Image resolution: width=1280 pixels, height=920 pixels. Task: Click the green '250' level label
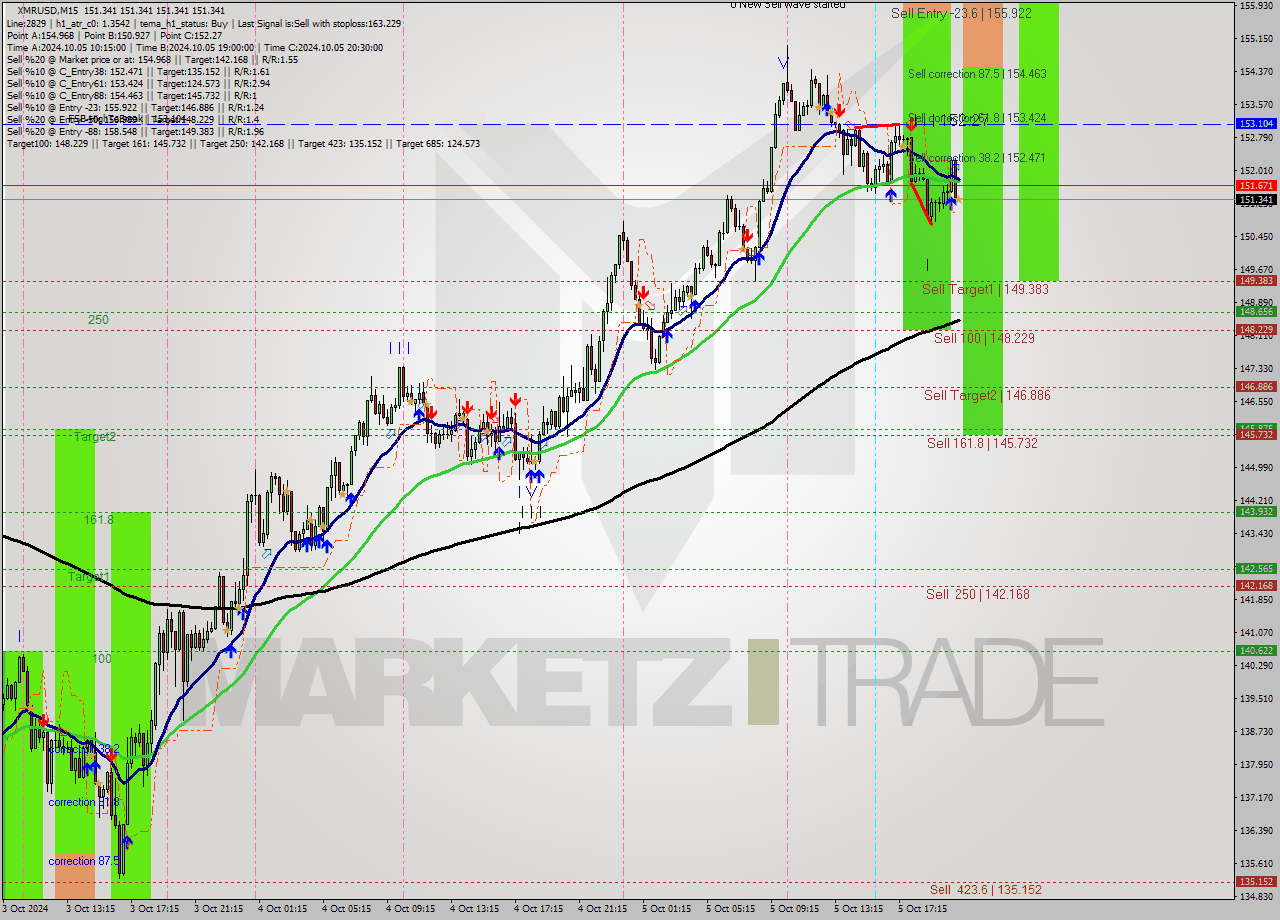click(x=98, y=320)
